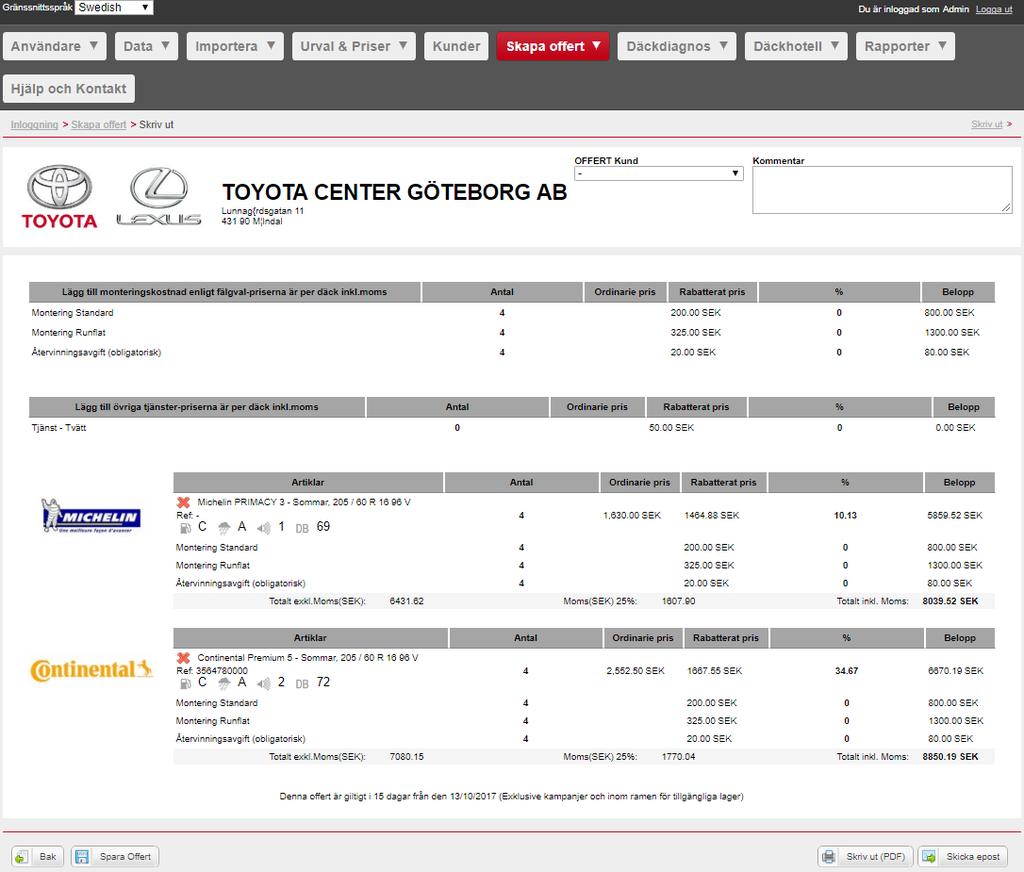Click the Continental fuel efficiency icon
This screenshot has height=872, width=1024.
pyautogui.click(x=185, y=683)
